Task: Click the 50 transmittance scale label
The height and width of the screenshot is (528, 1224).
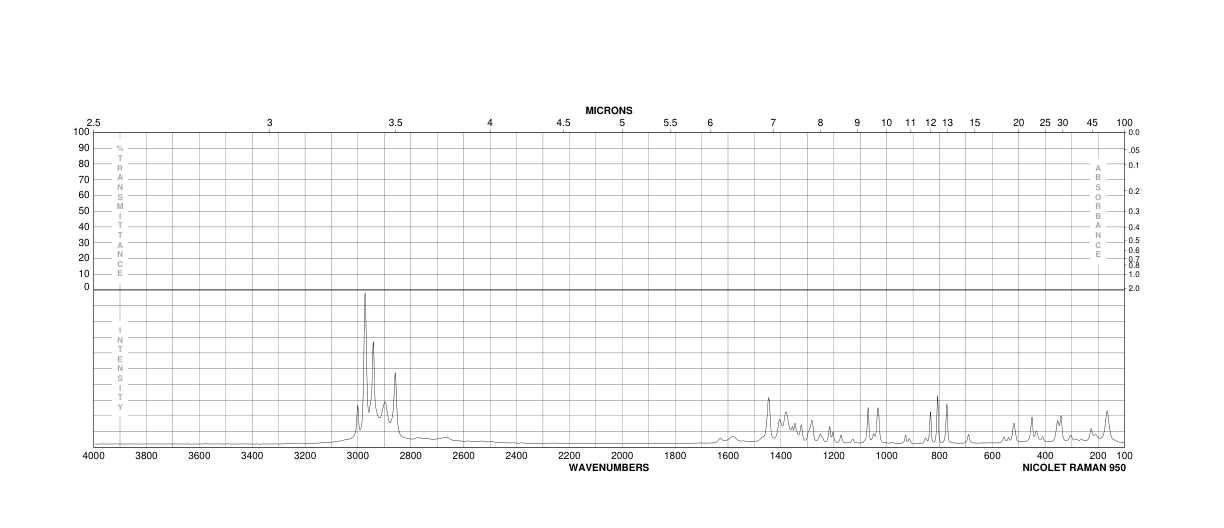Action: (85, 211)
